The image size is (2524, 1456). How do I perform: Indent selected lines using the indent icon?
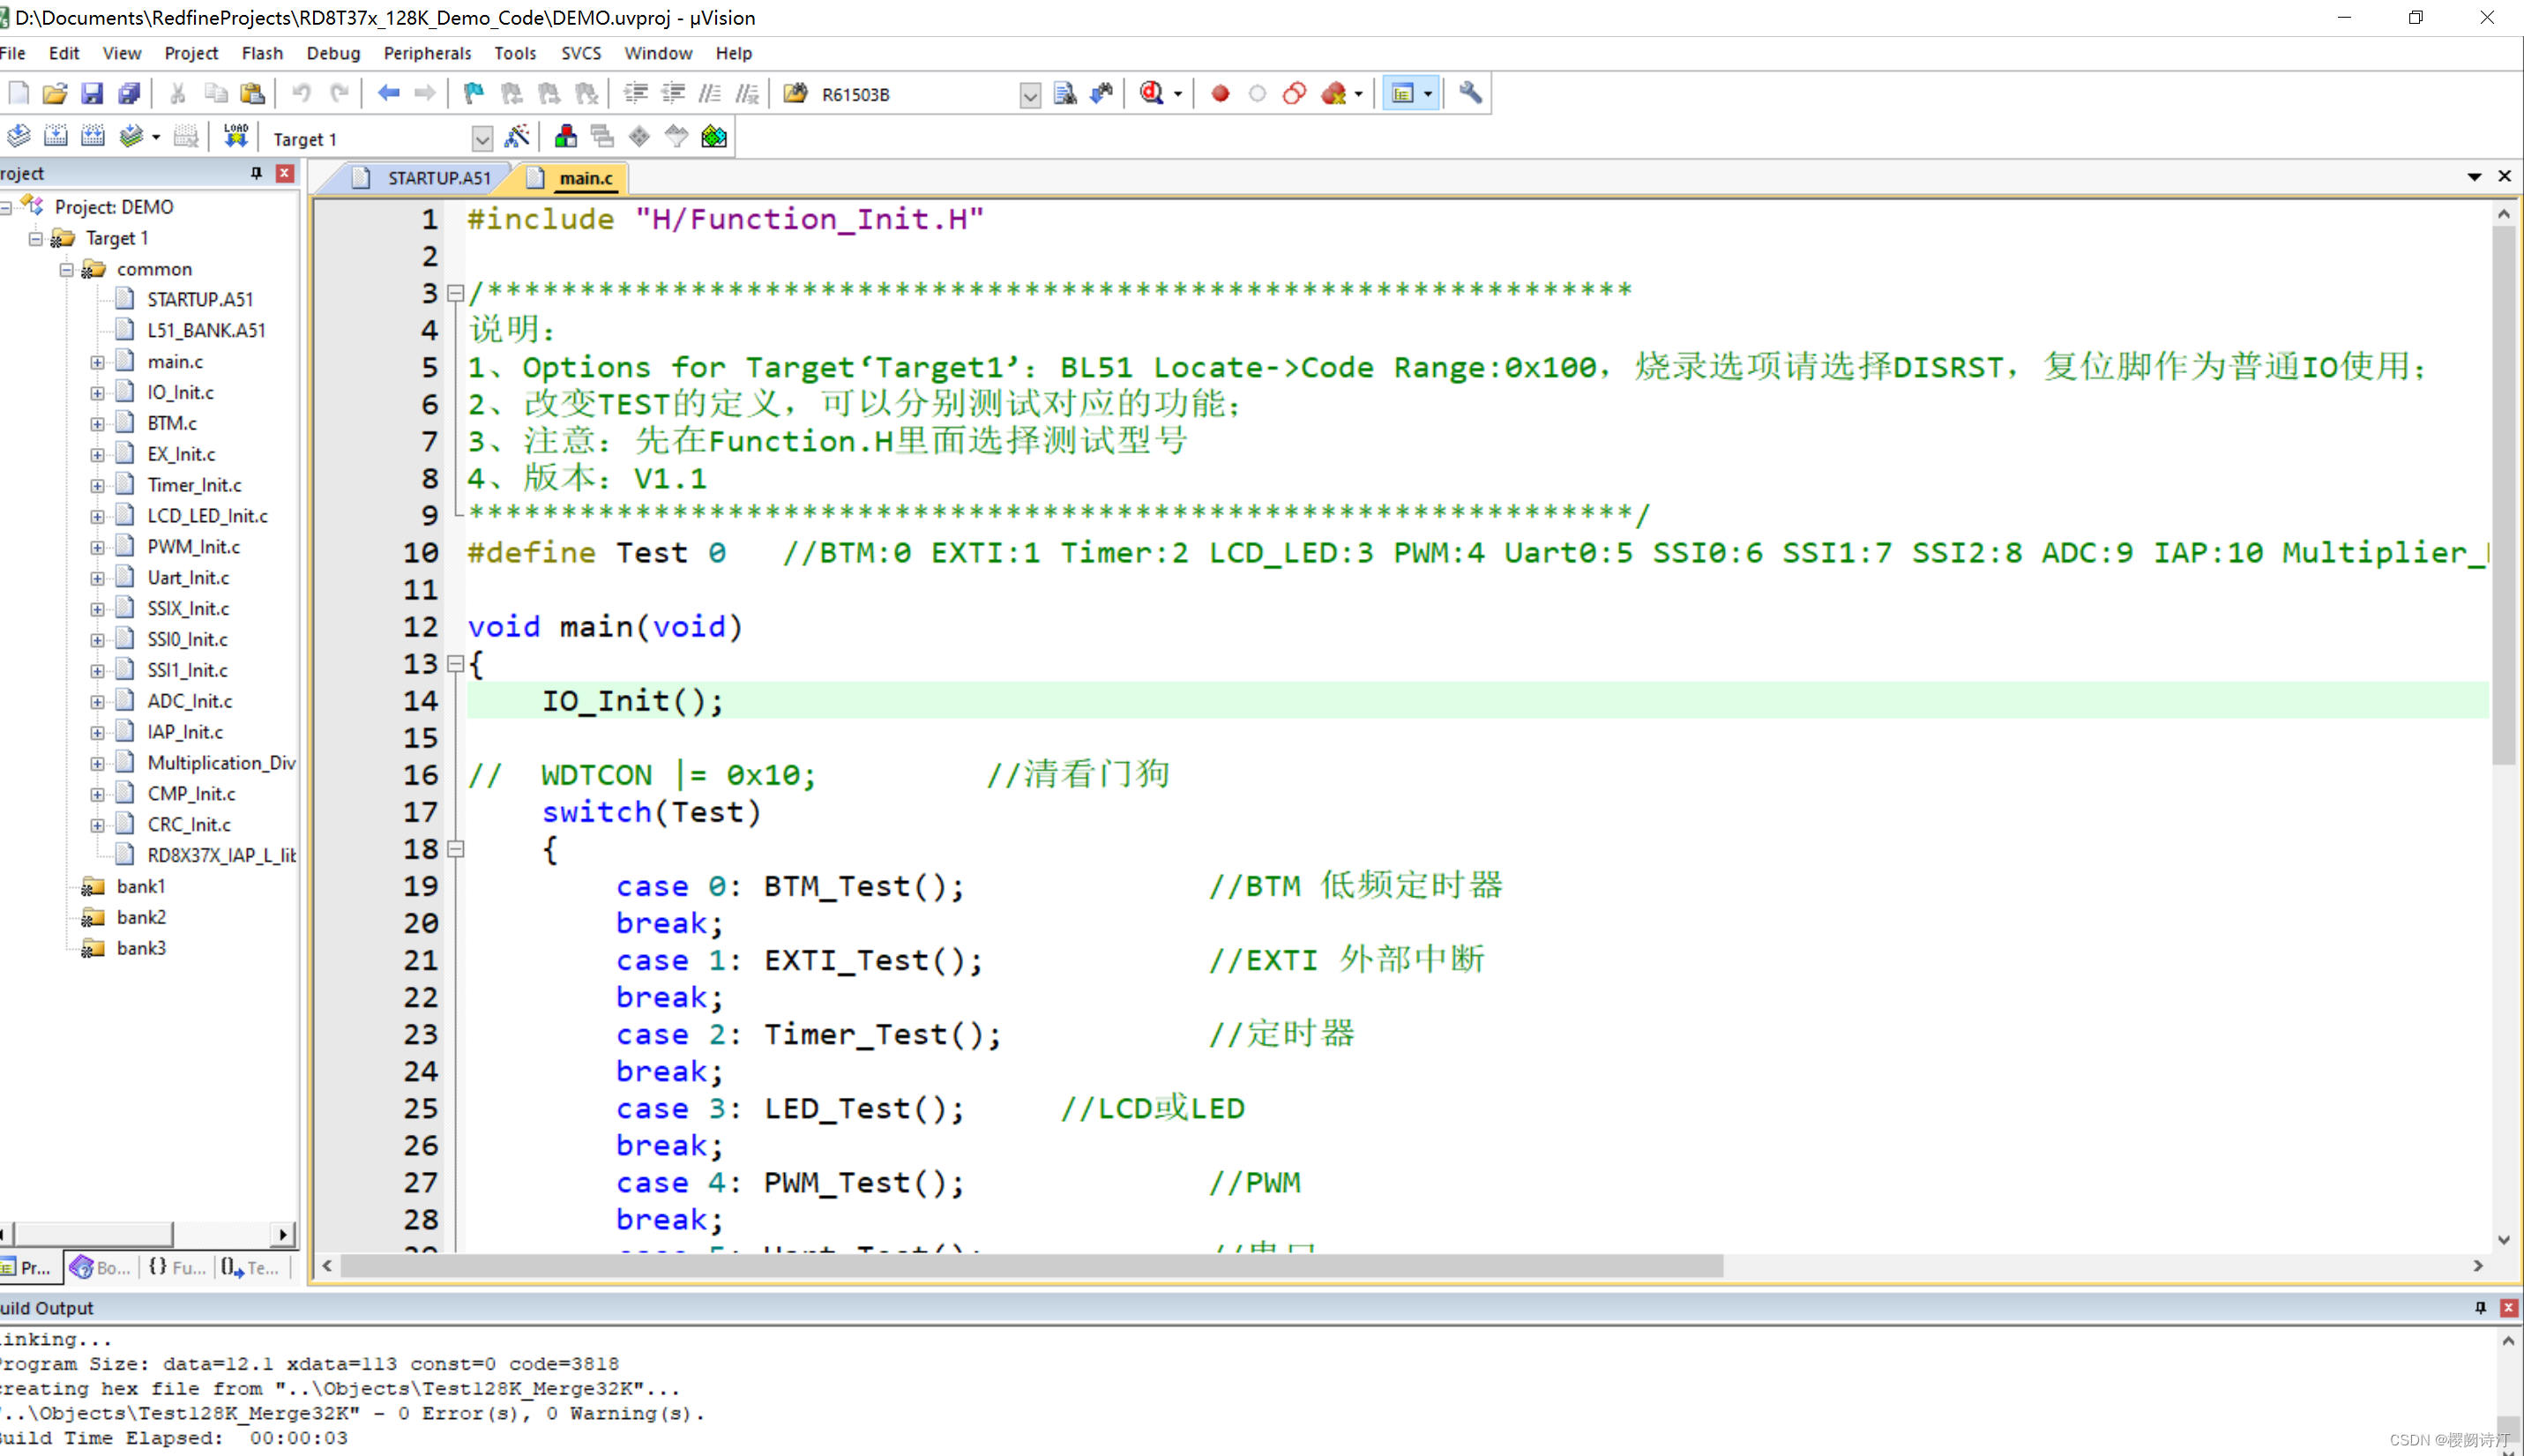[636, 94]
